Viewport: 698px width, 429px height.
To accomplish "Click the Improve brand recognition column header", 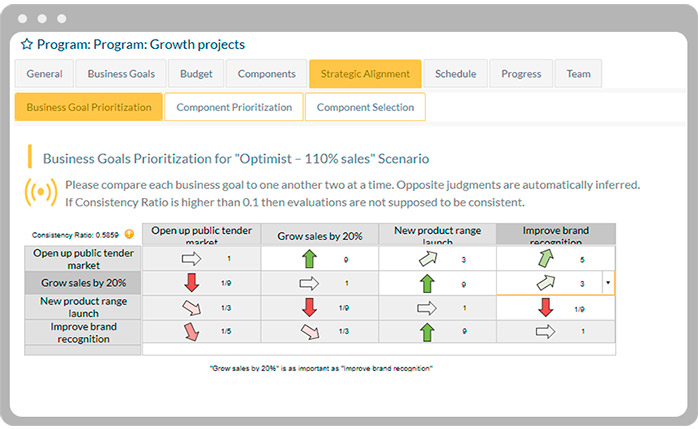I will [556, 234].
